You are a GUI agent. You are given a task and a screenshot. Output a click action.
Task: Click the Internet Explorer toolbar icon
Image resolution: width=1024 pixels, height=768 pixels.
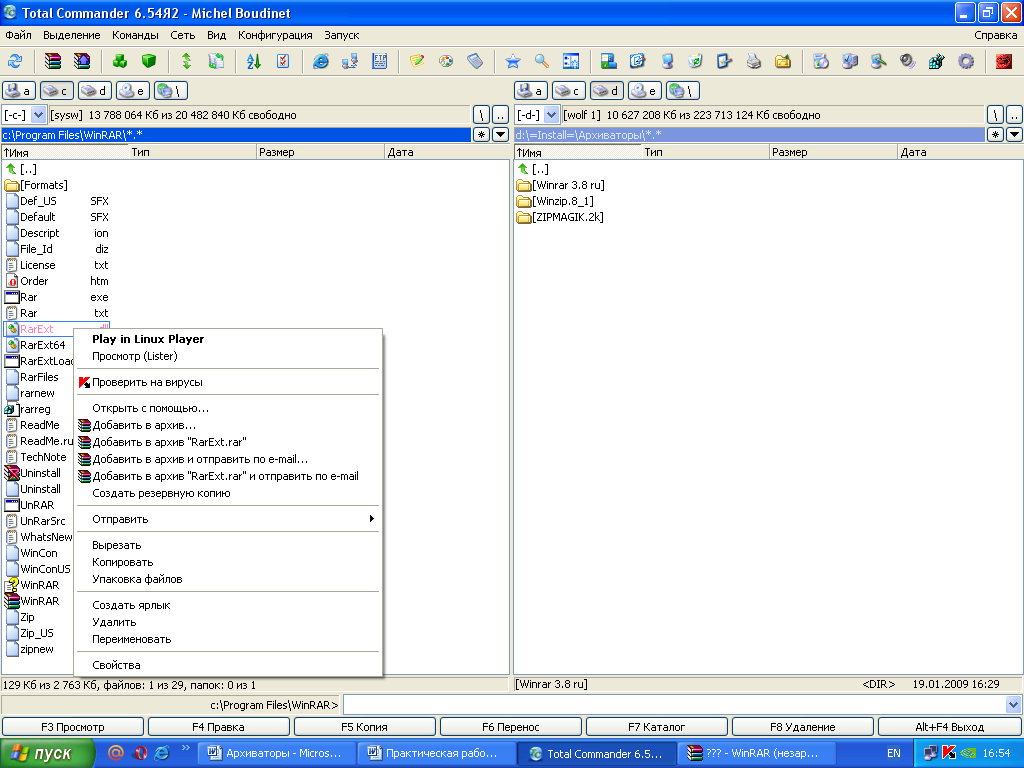[321, 61]
